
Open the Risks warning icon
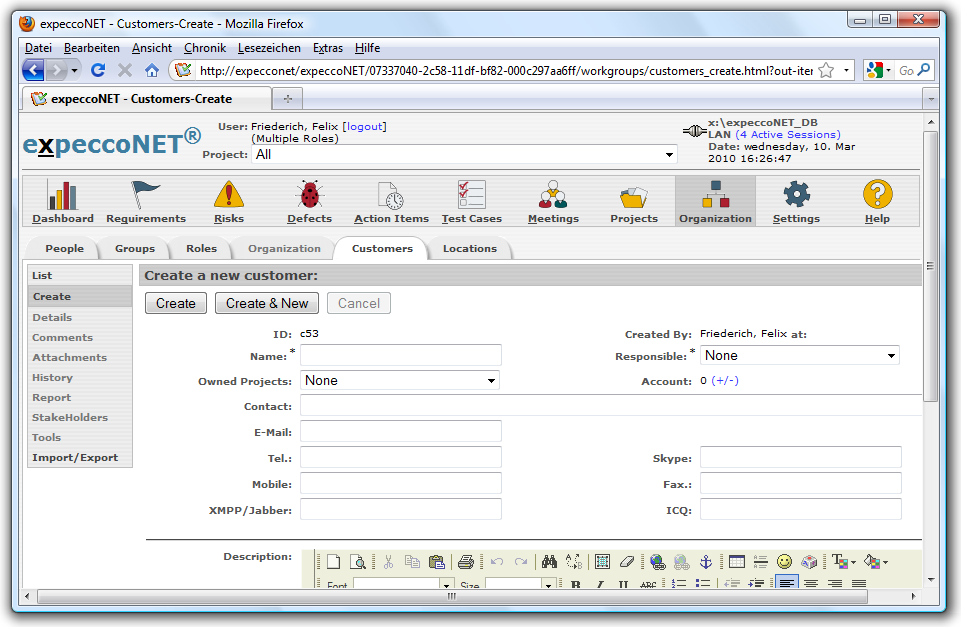[229, 201]
